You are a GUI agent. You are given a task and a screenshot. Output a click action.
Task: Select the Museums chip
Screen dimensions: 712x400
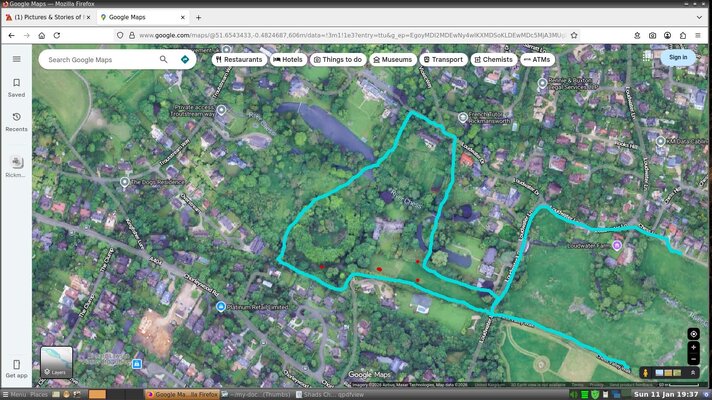(x=393, y=59)
